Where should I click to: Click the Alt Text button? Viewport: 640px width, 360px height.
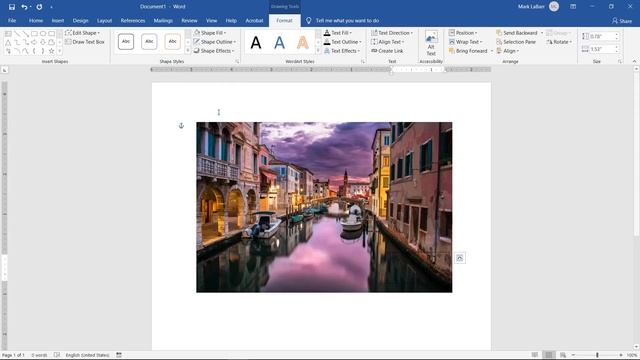(x=431, y=44)
